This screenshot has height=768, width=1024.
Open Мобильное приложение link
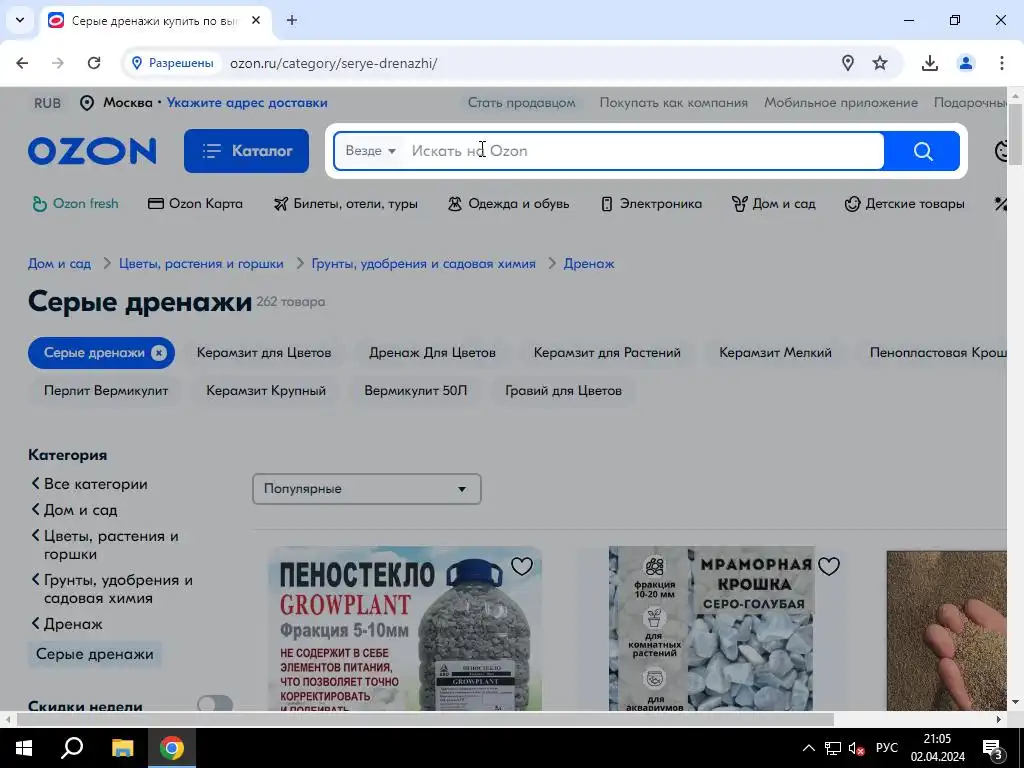point(840,103)
